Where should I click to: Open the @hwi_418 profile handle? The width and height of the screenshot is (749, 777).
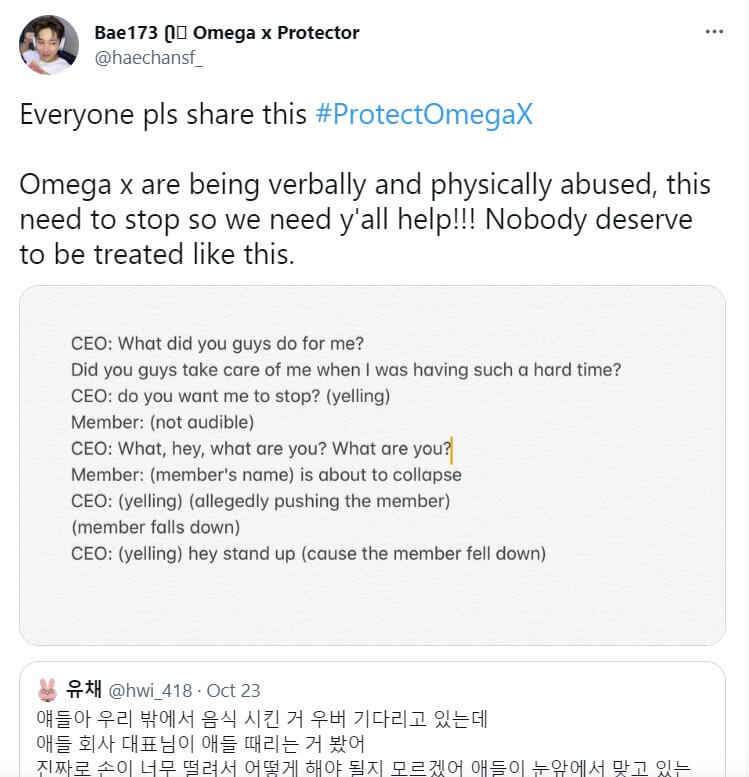150,690
